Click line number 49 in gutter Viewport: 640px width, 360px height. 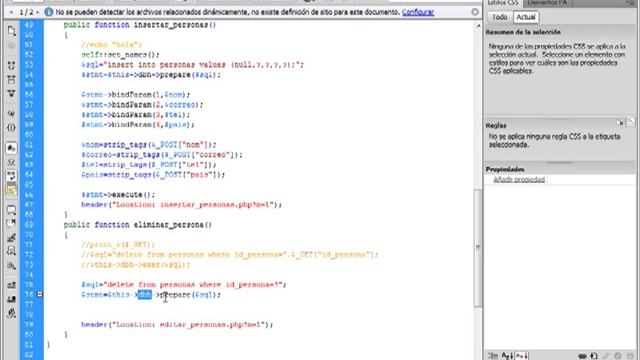pos(29,25)
